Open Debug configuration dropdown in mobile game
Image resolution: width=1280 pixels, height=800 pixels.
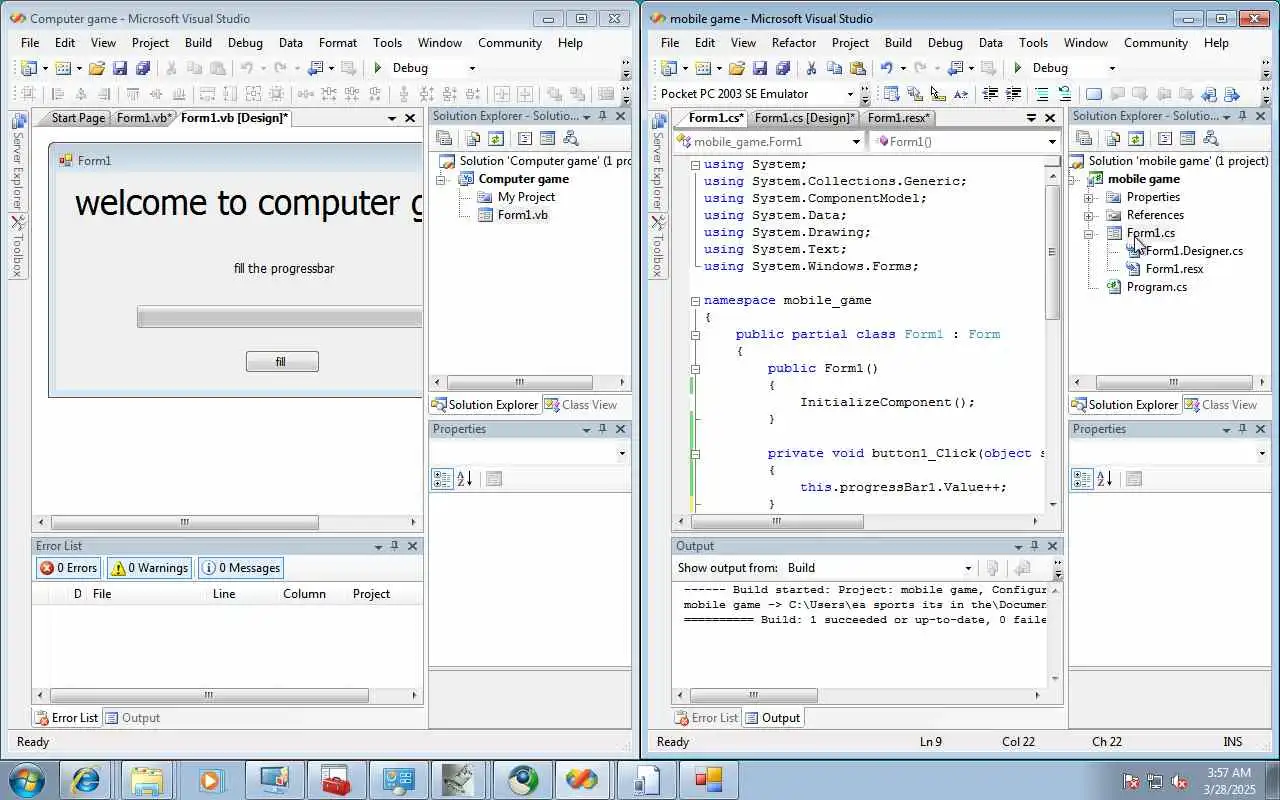(x=1112, y=68)
